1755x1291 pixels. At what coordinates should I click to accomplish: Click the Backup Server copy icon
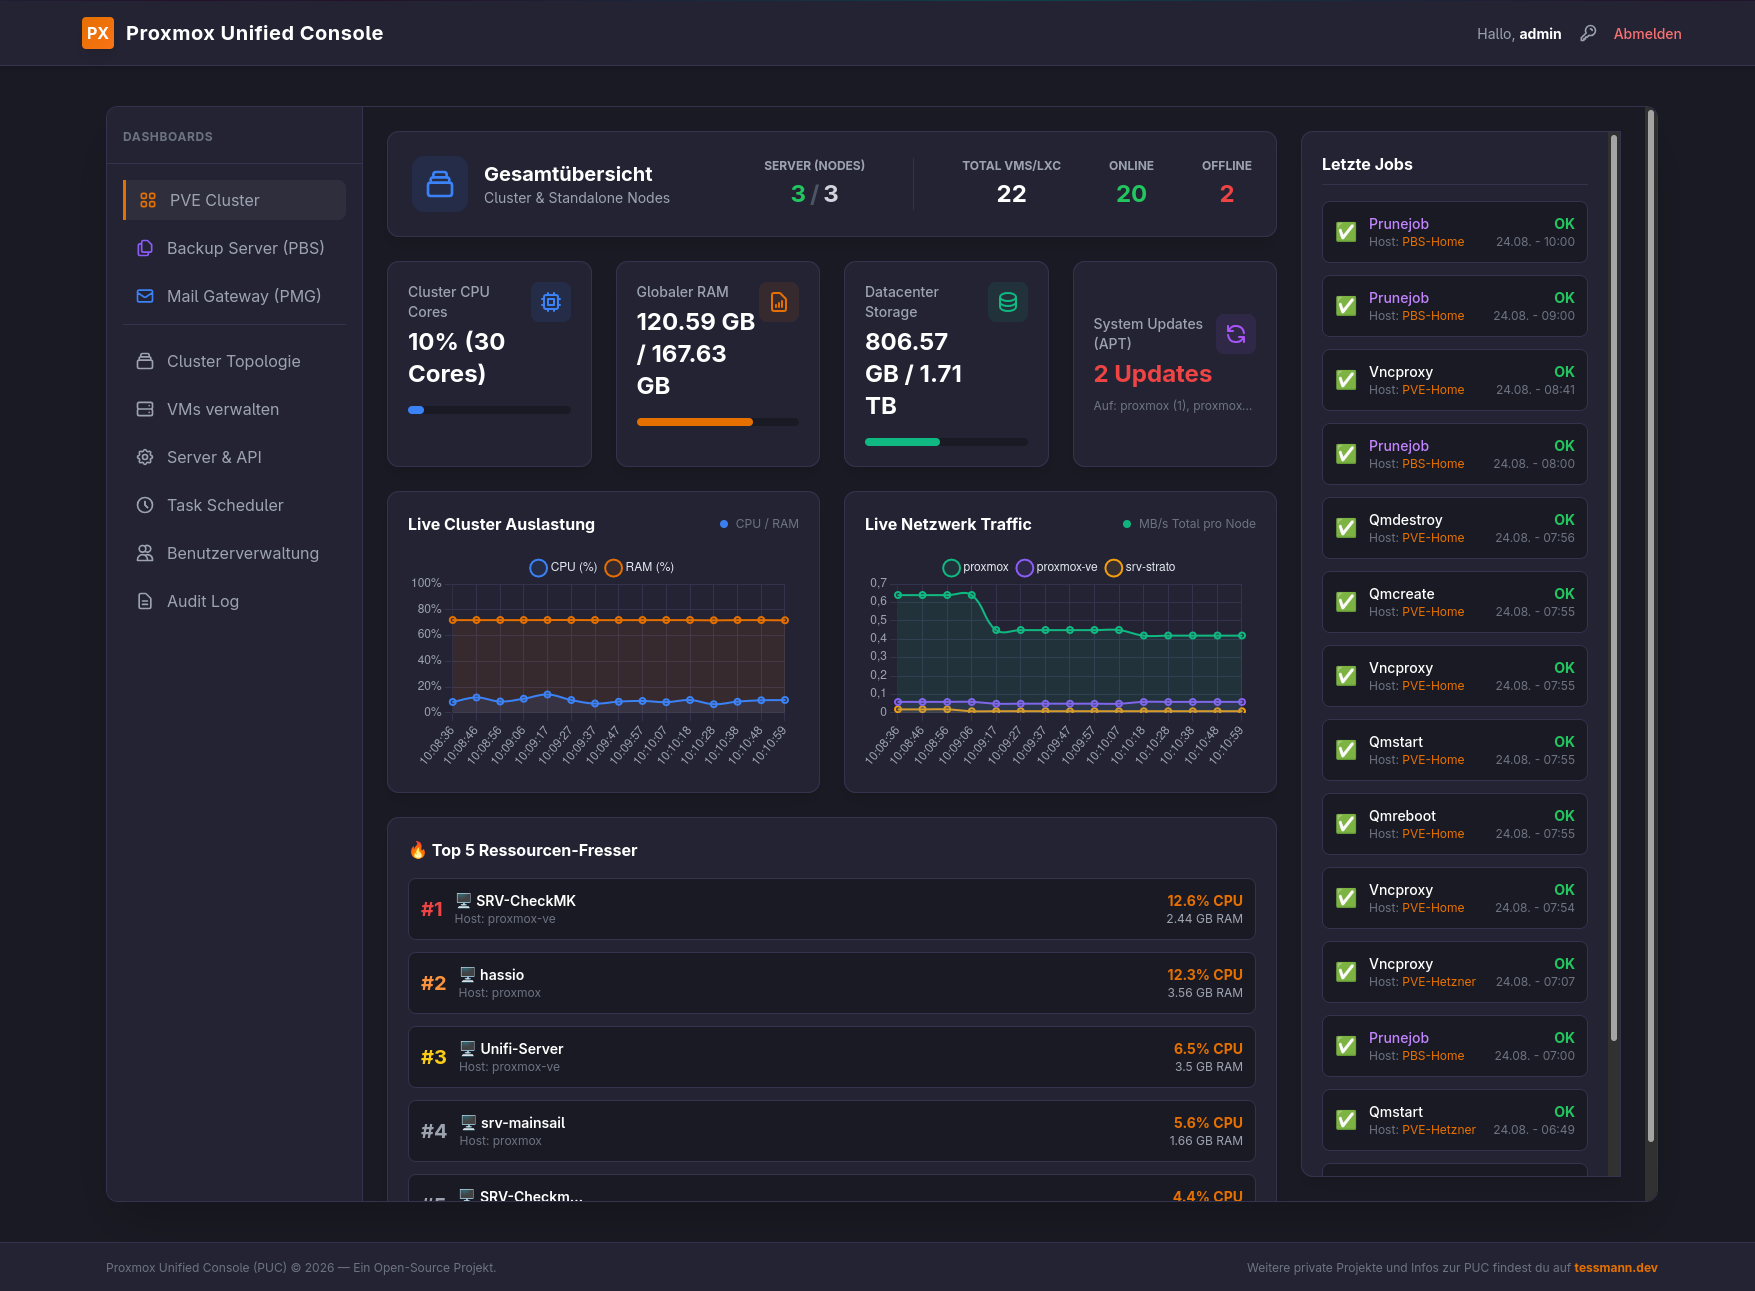click(145, 248)
